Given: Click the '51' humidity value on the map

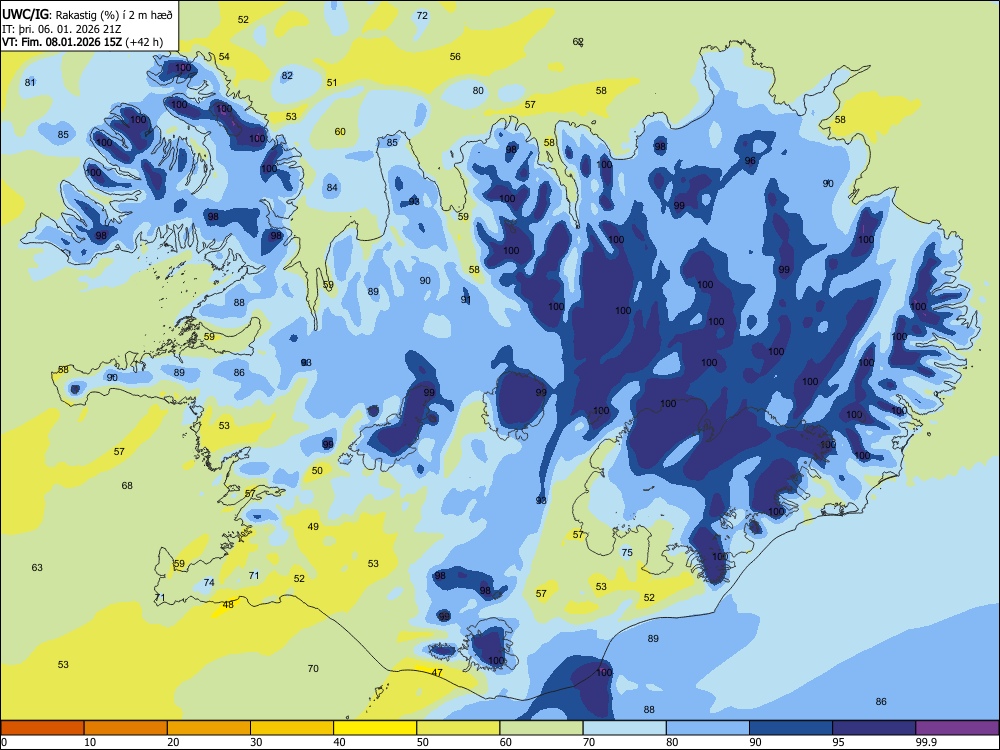Looking at the screenshot, I should tap(332, 82).
